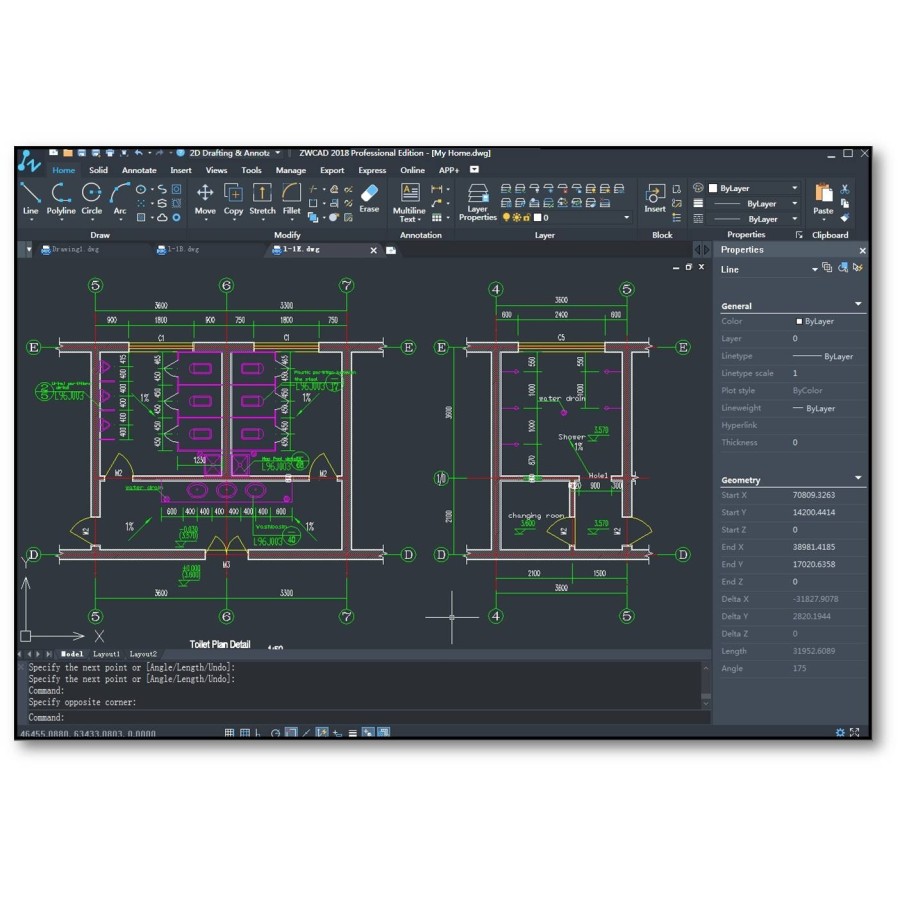Click the Undo arrow in quick access toolbar
The image size is (900, 900).
coord(138,153)
